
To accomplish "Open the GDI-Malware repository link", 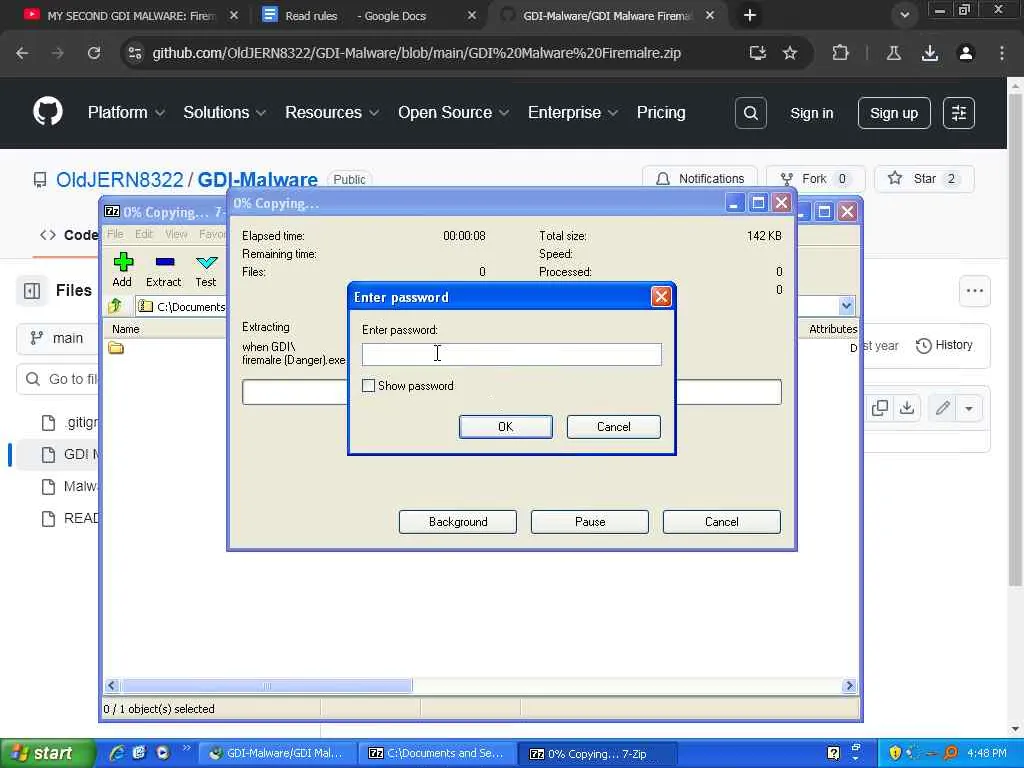I will [257, 180].
